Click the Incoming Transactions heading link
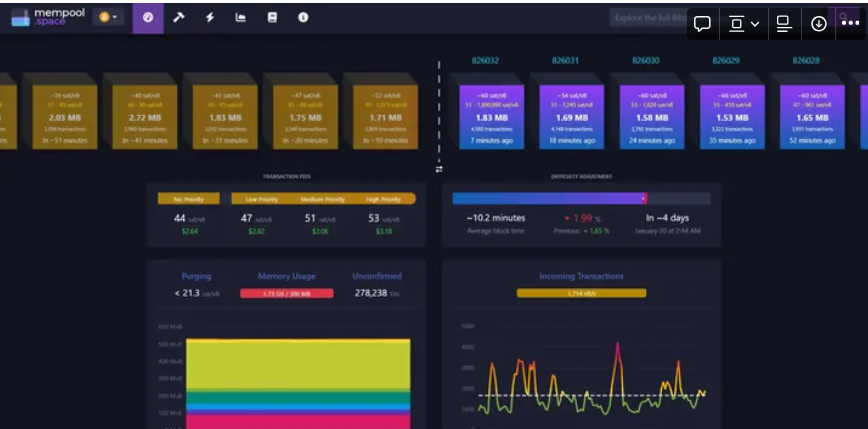868x429 pixels. pyautogui.click(x=581, y=276)
